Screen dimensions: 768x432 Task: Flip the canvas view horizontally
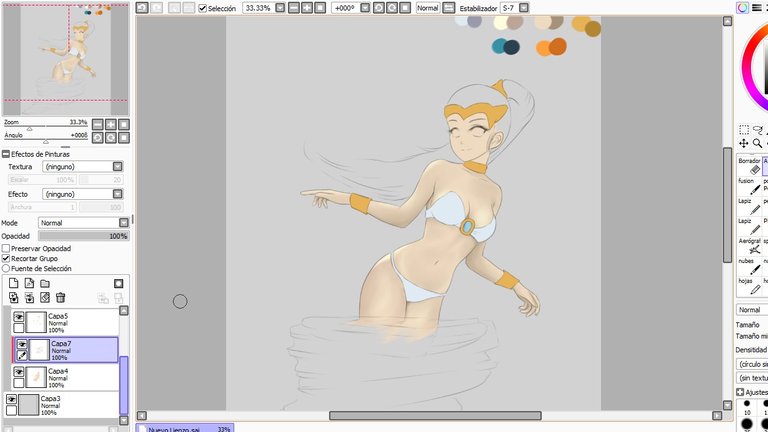point(449,8)
